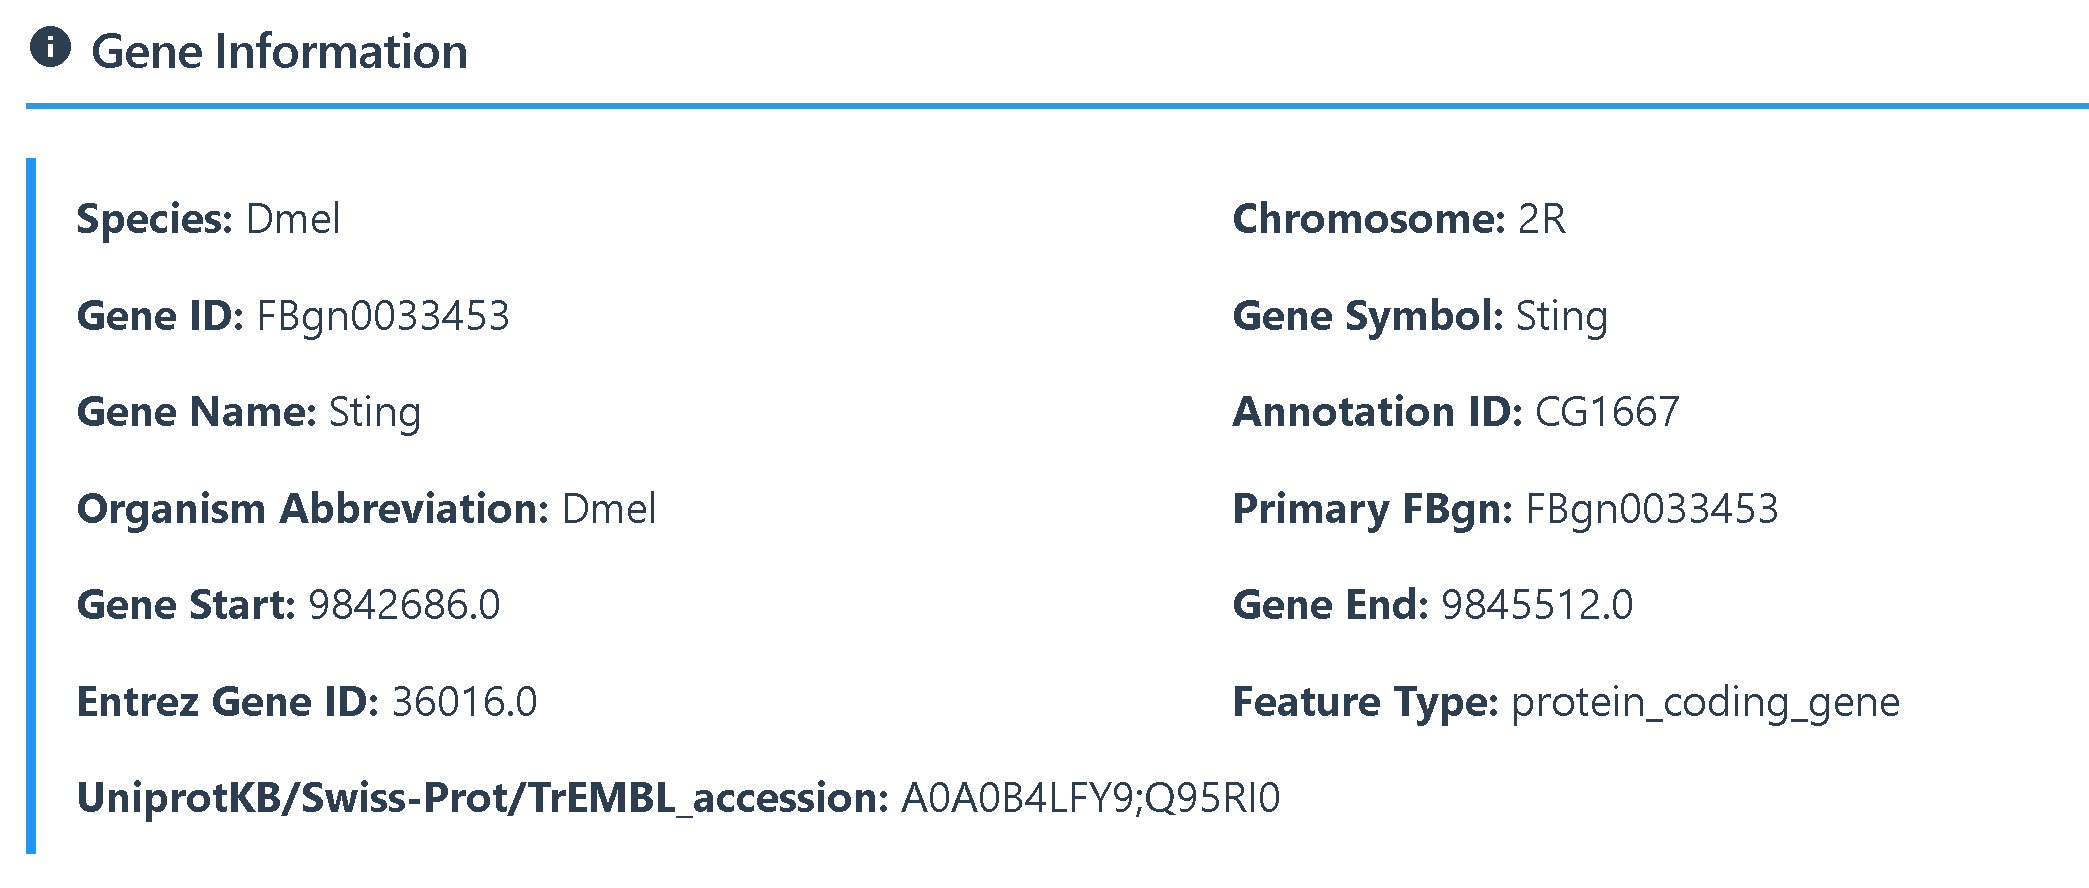Image resolution: width=2089 pixels, height=888 pixels.
Task: Click the Chromosome value 2R
Action: coord(1541,219)
